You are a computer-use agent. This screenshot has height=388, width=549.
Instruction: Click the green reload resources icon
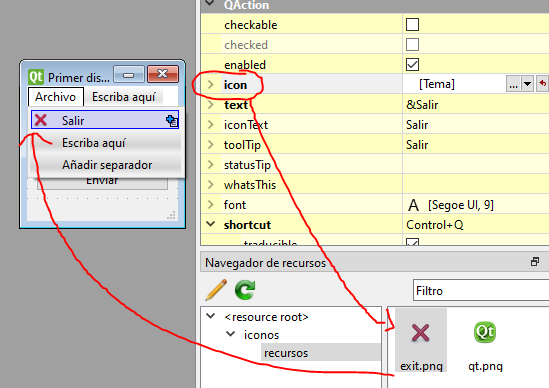pyautogui.click(x=245, y=290)
